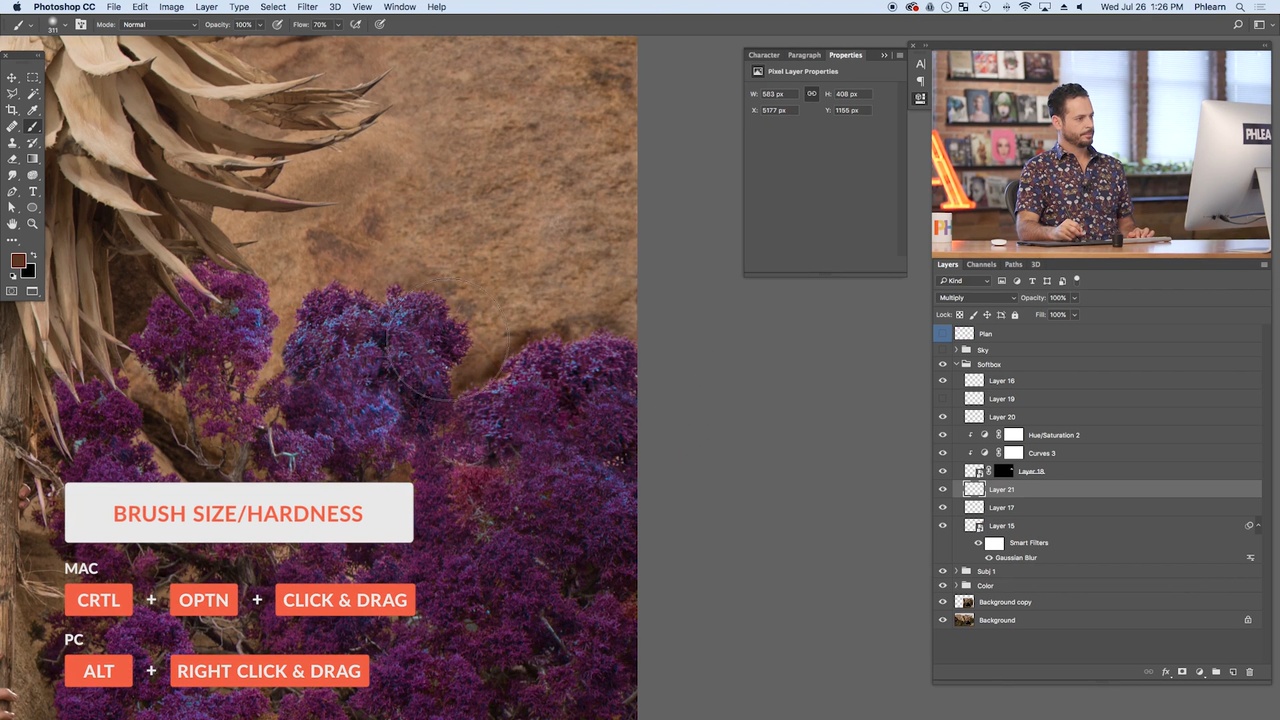Switch to the Channels tab
Viewport: 1280px width, 720px height.
coord(981,265)
